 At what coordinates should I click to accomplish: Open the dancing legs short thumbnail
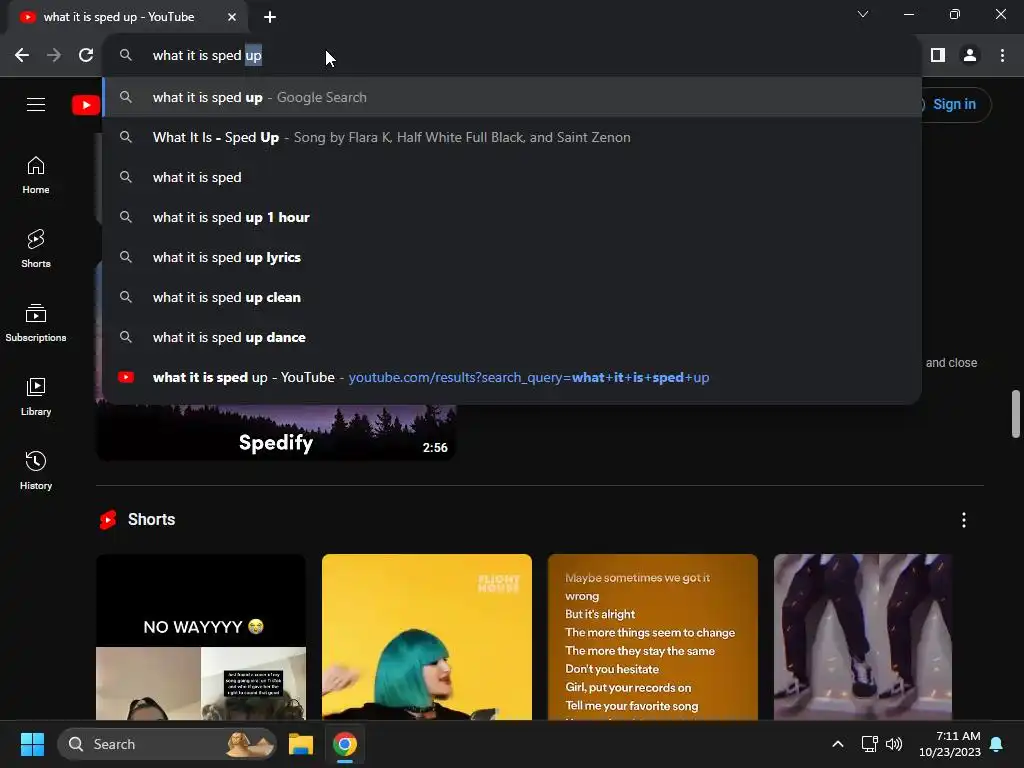tap(863, 637)
